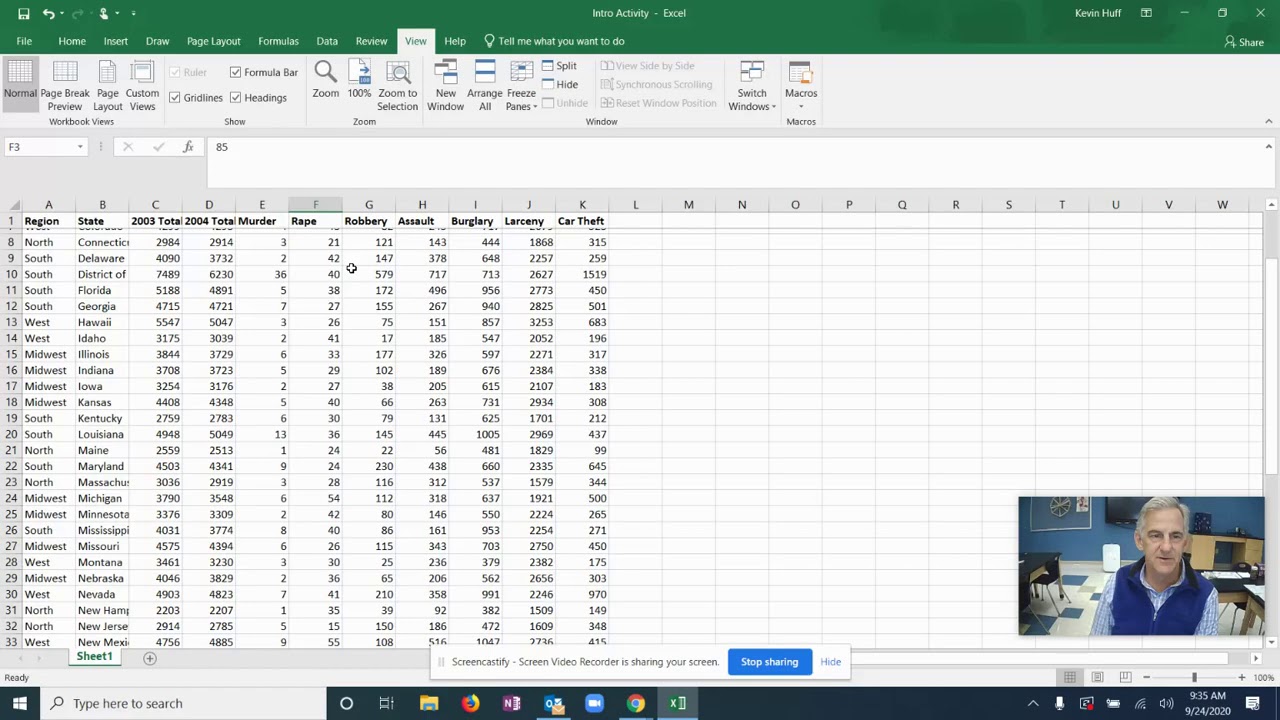Click Zoom to Selection
The image size is (1280, 720).
click(397, 86)
